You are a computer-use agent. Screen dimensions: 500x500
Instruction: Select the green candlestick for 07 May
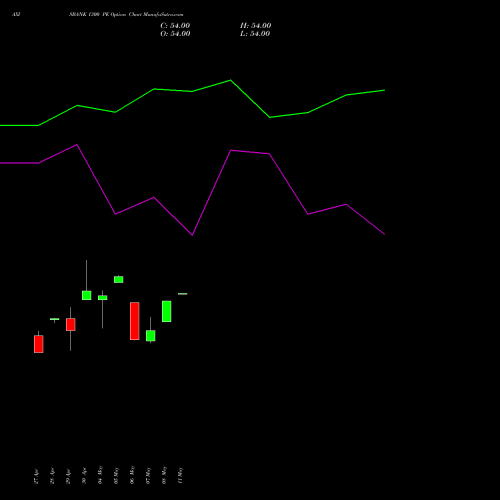click(x=151, y=335)
